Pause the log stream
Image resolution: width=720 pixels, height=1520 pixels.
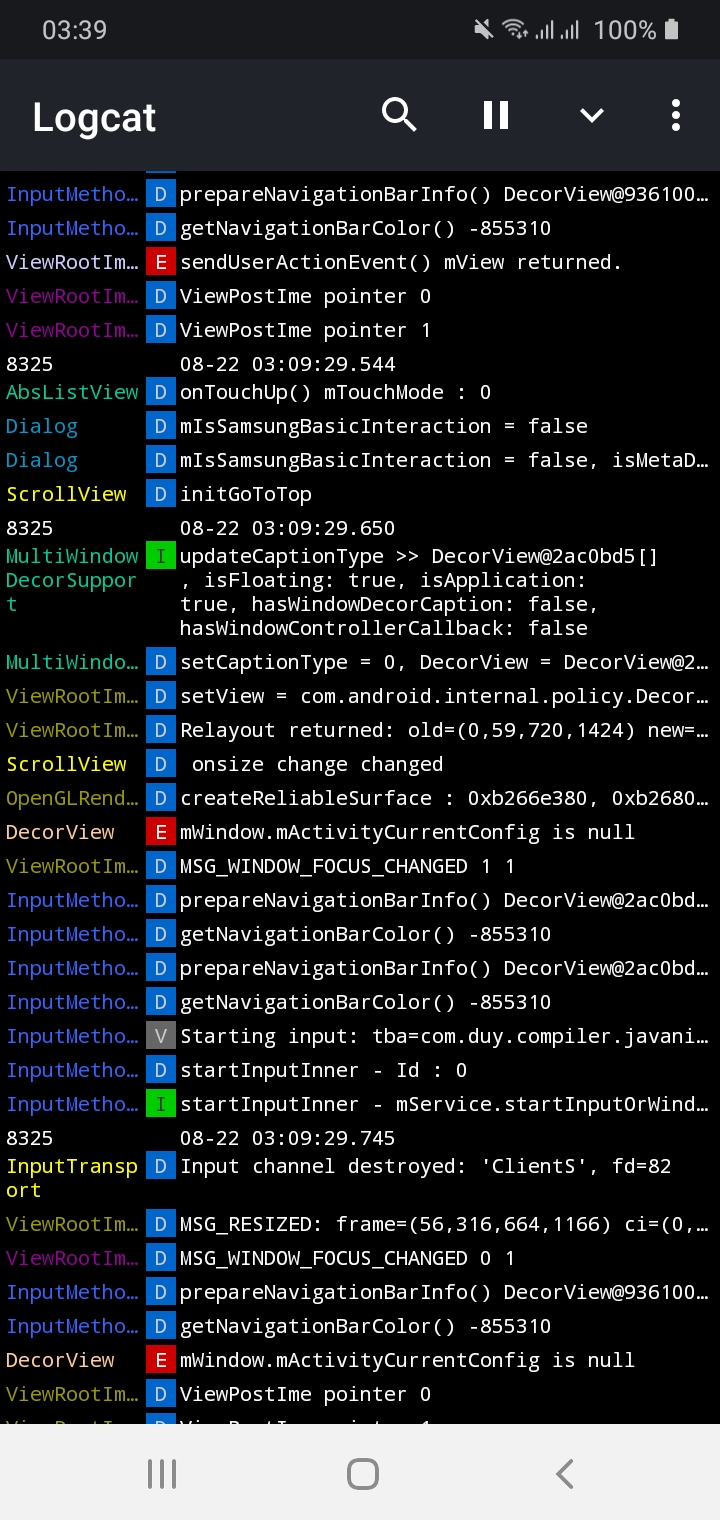[x=495, y=115]
